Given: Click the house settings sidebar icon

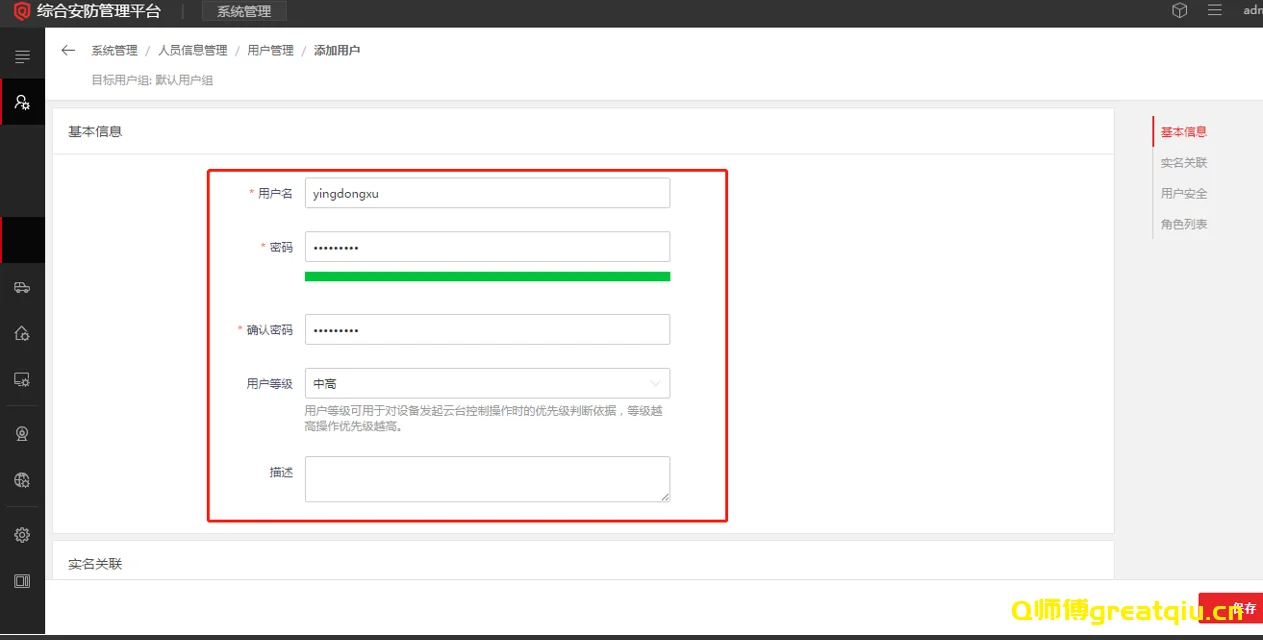Looking at the screenshot, I should point(22,334).
